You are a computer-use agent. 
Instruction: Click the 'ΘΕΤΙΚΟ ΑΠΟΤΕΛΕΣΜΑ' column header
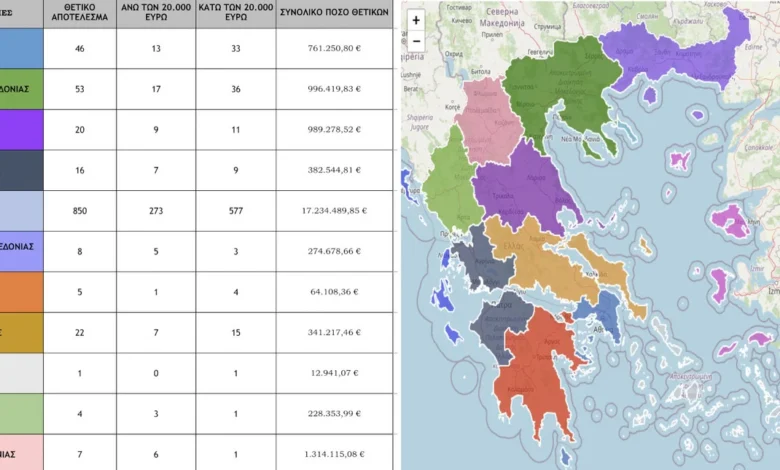tap(79, 12)
